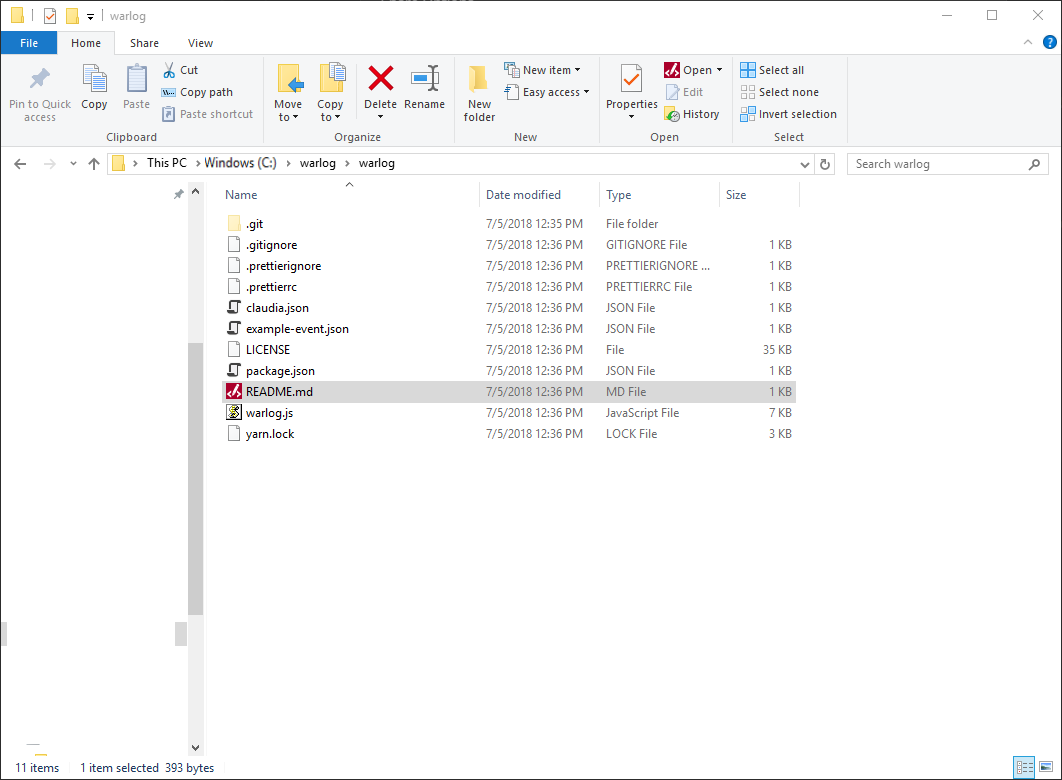
Task: Click Invert selection in the ribbon
Action: click(788, 114)
